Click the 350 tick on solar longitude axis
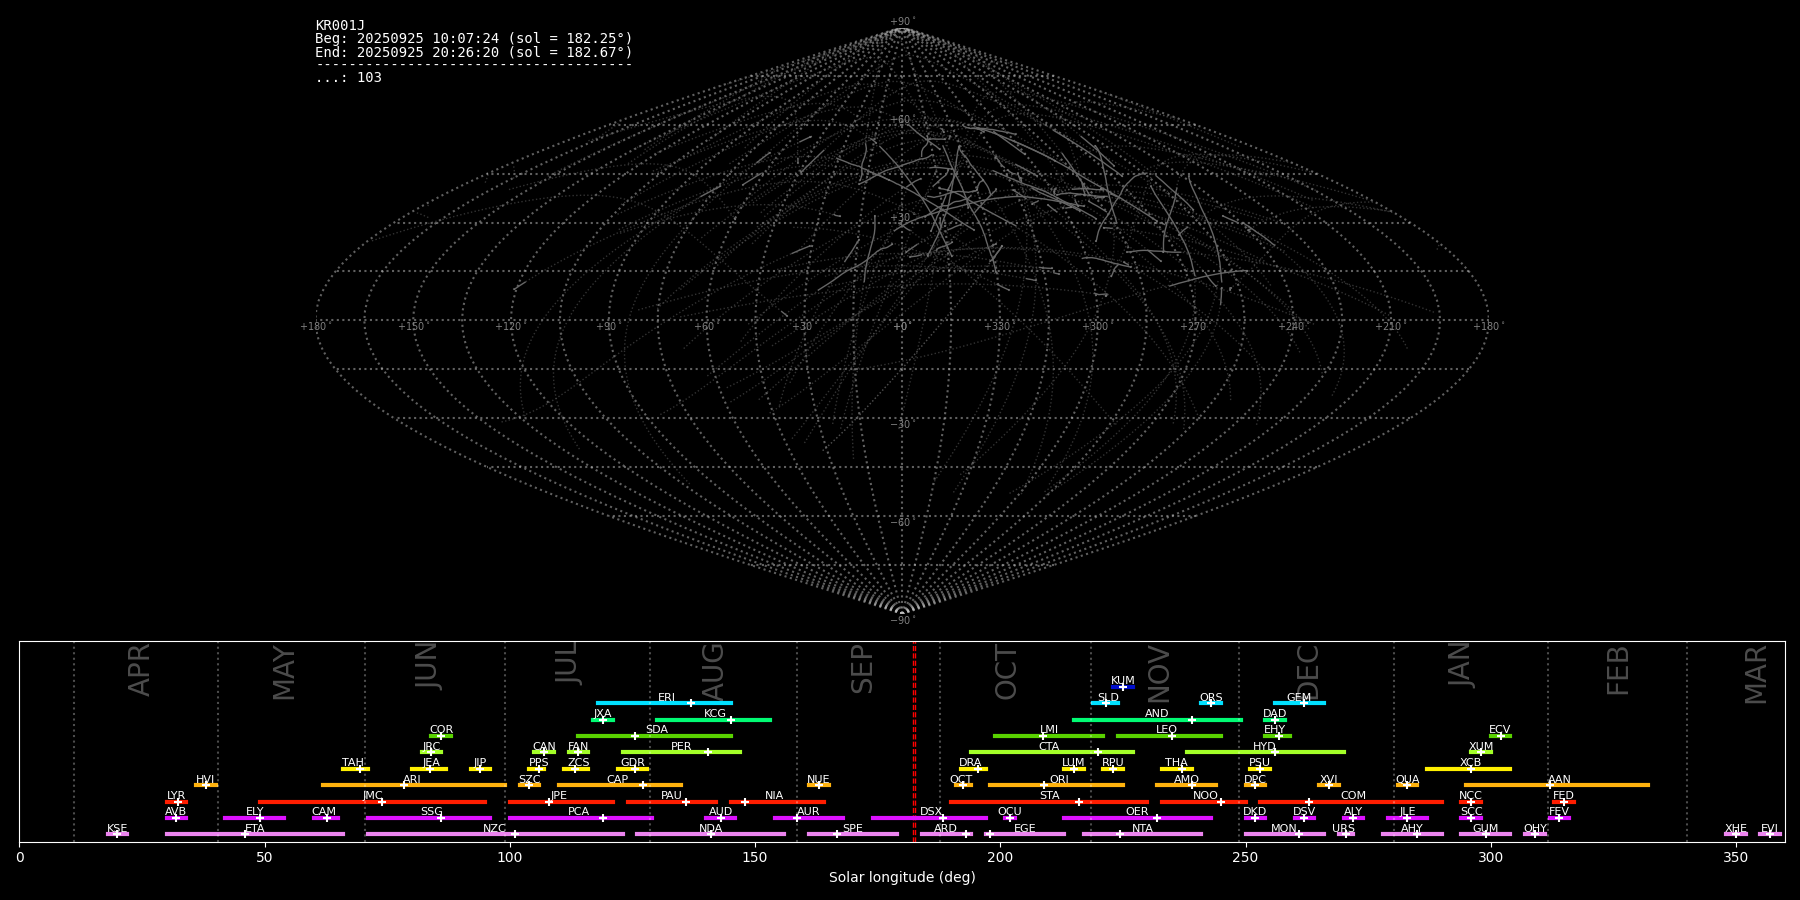The width and height of the screenshot is (1800, 900). point(1735,857)
